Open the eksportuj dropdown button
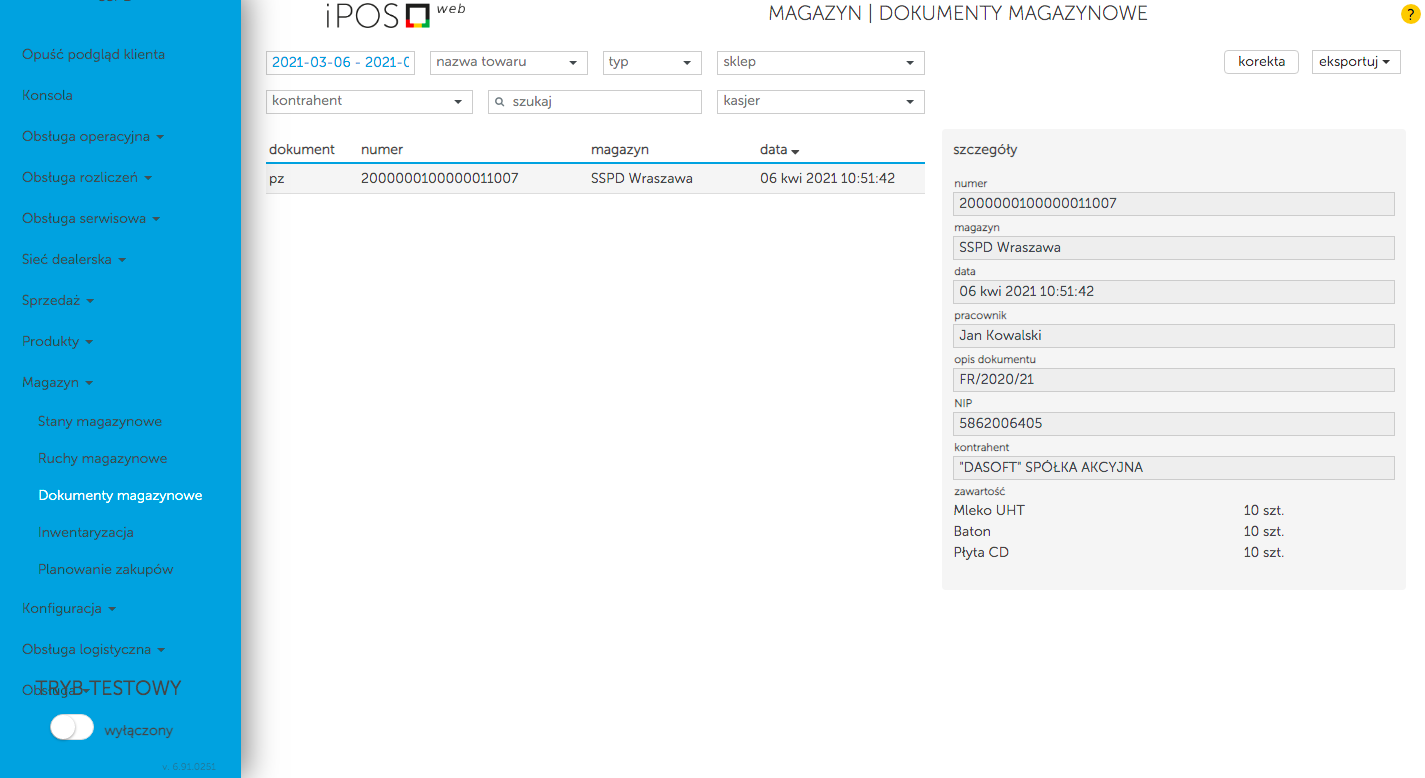1425x778 pixels. [1355, 62]
